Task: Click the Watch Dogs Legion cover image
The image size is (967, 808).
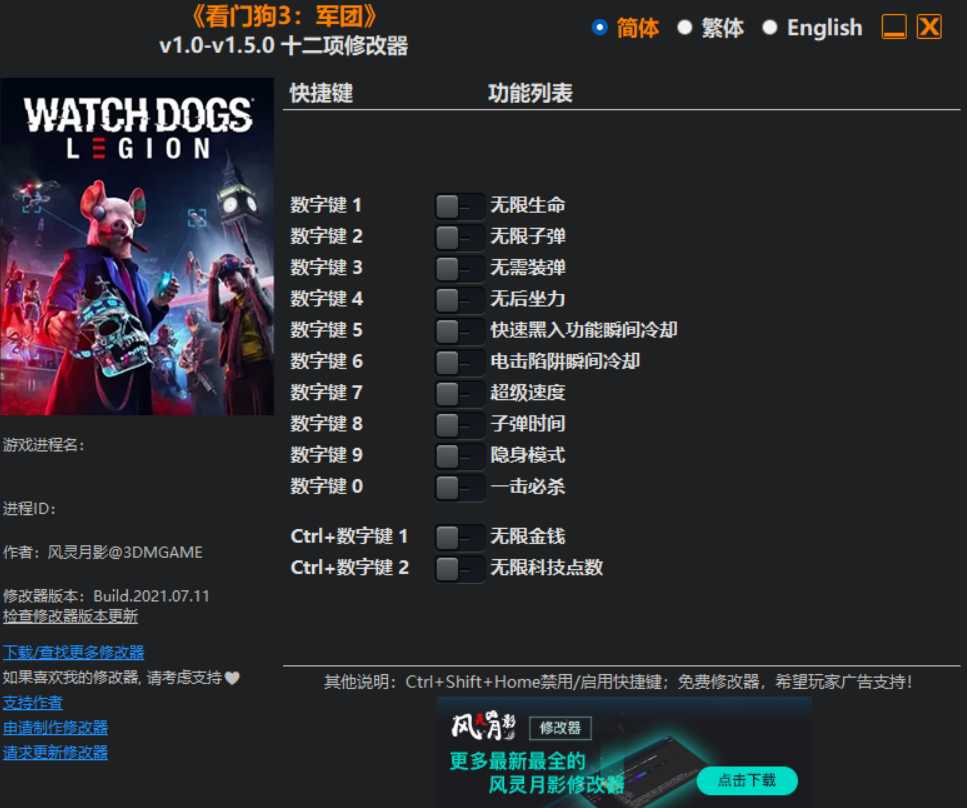Action: (137, 246)
